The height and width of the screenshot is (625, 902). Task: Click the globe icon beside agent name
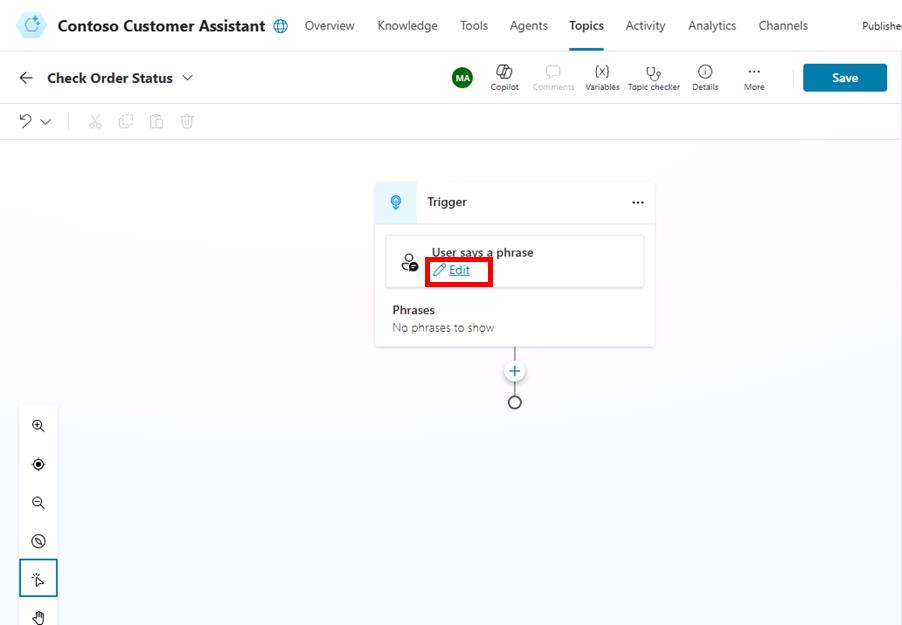pos(280,26)
